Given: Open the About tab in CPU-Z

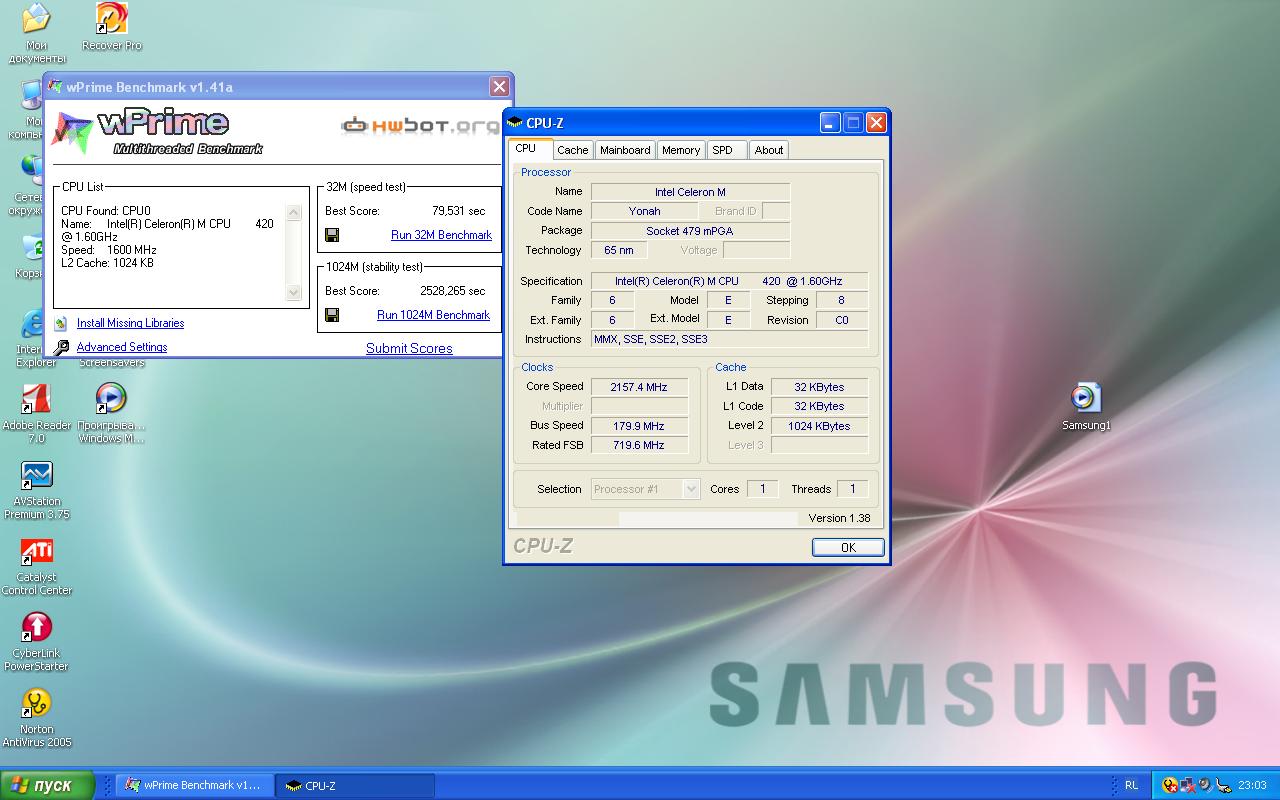Looking at the screenshot, I should pos(769,150).
